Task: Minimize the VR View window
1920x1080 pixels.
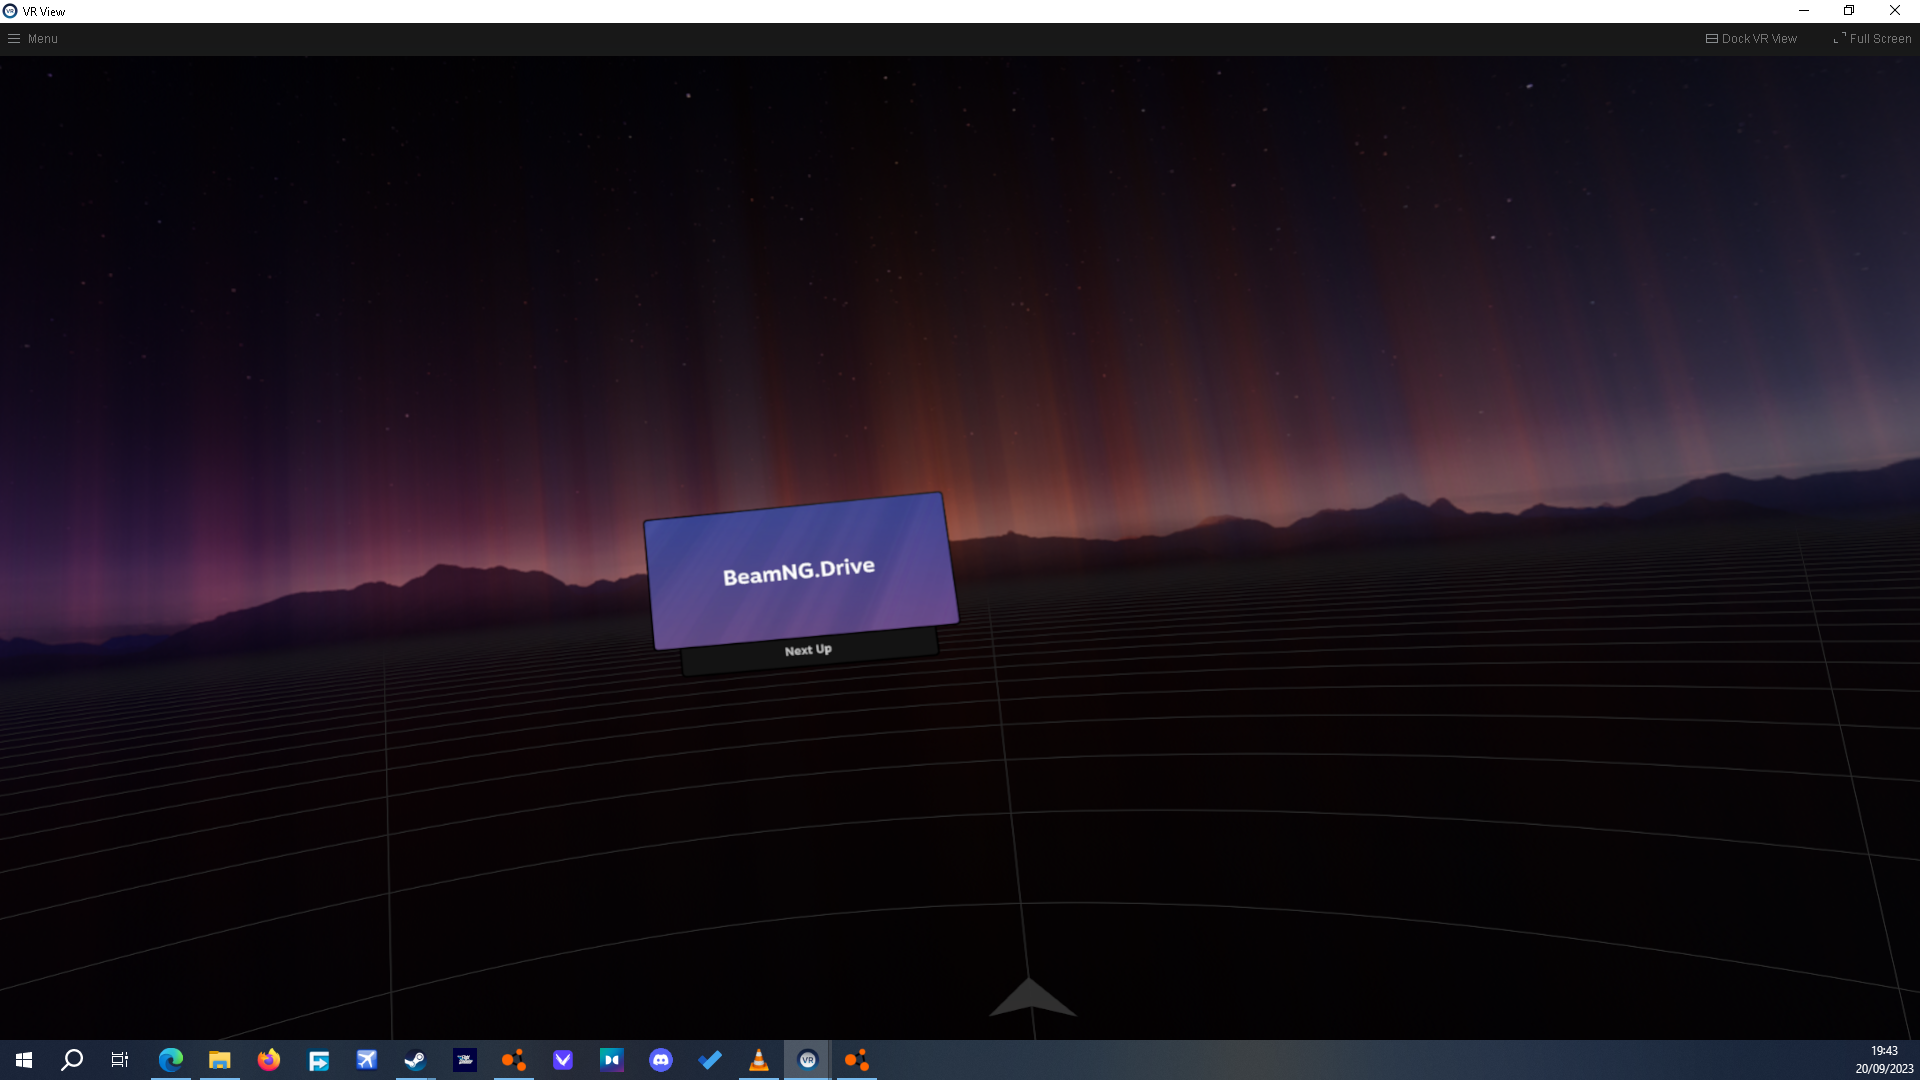Action: (1804, 11)
